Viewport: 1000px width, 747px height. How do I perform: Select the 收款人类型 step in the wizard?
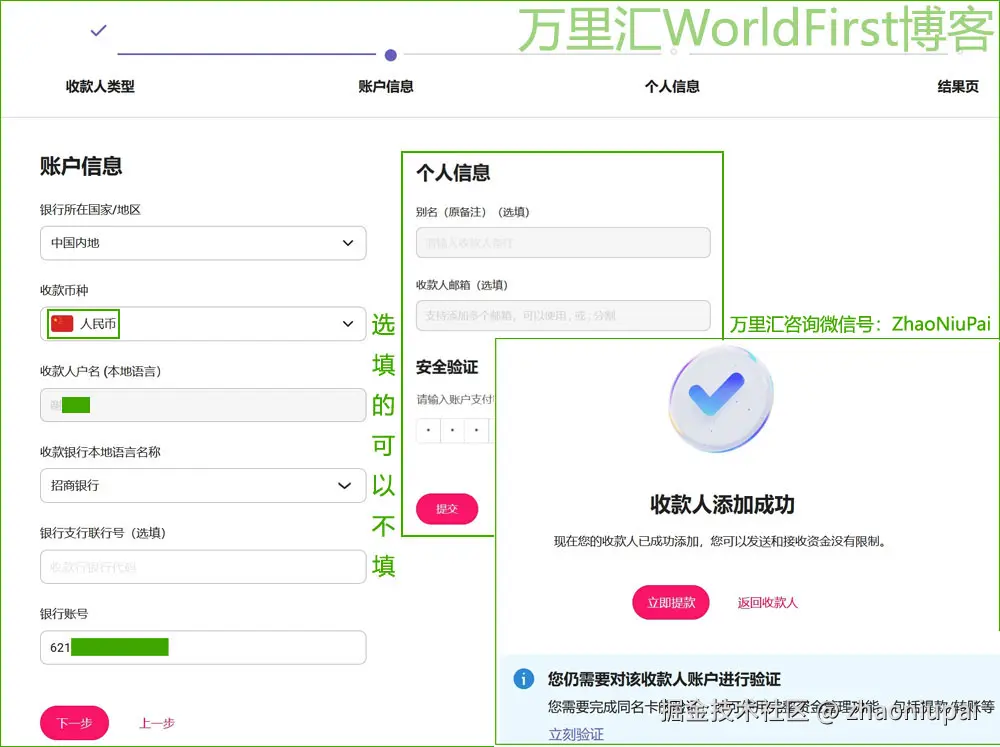100,86
